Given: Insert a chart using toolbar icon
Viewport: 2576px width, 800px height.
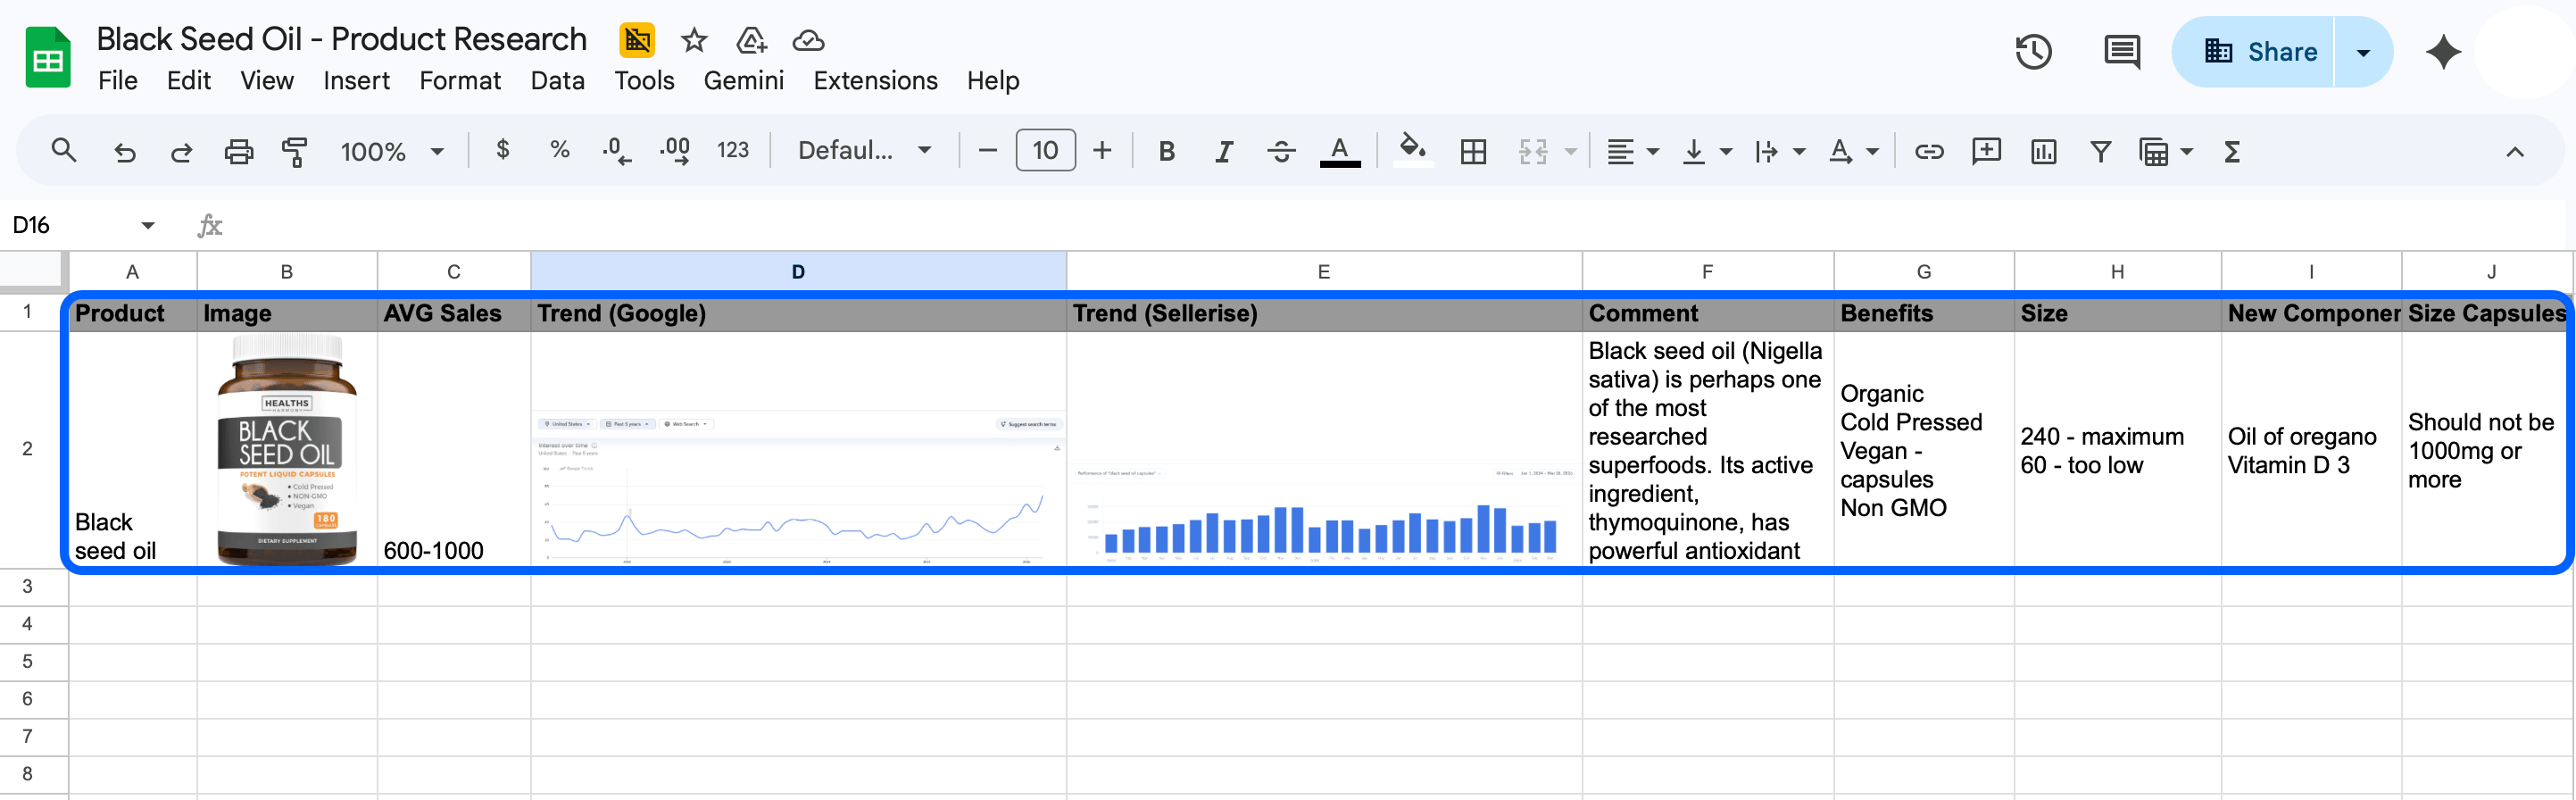Looking at the screenshot, I should 2043,151.
